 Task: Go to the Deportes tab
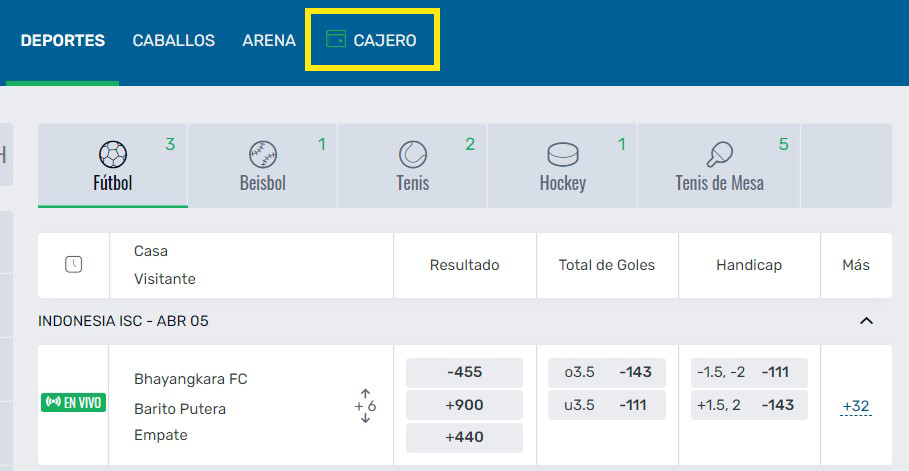coord(63,40)
